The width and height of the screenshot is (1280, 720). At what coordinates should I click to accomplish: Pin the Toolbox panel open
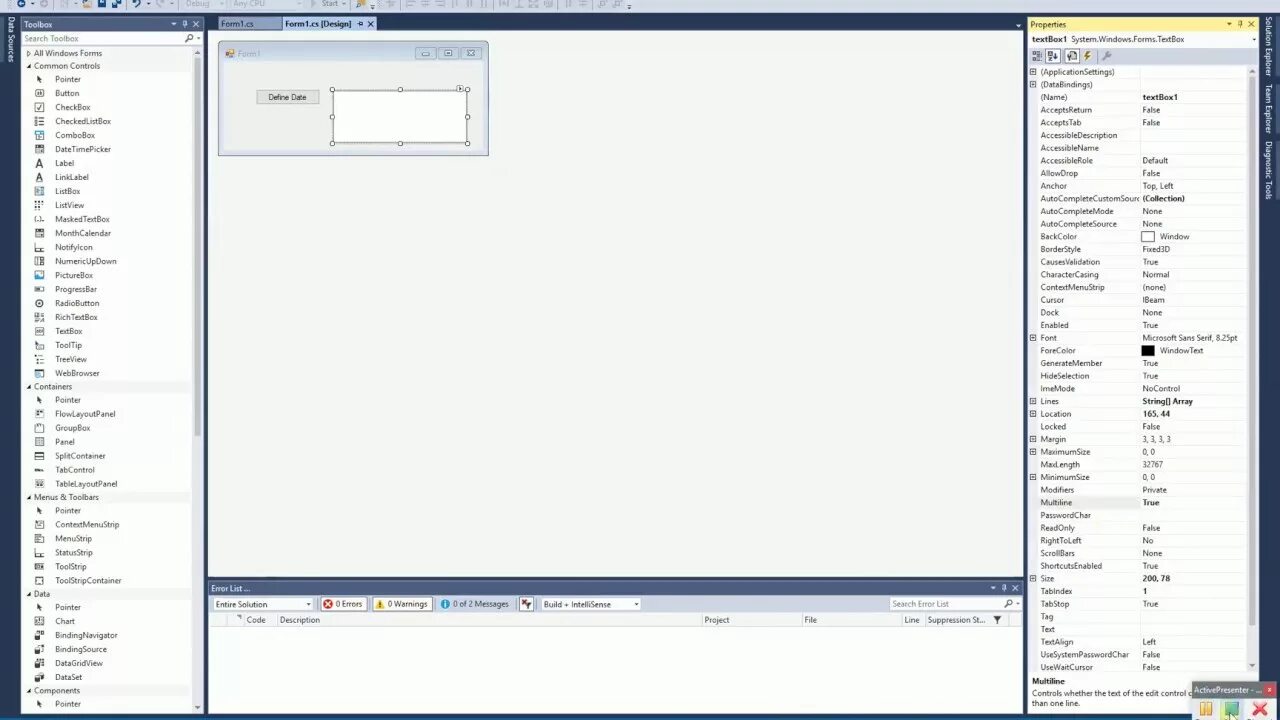pos(184,23)
